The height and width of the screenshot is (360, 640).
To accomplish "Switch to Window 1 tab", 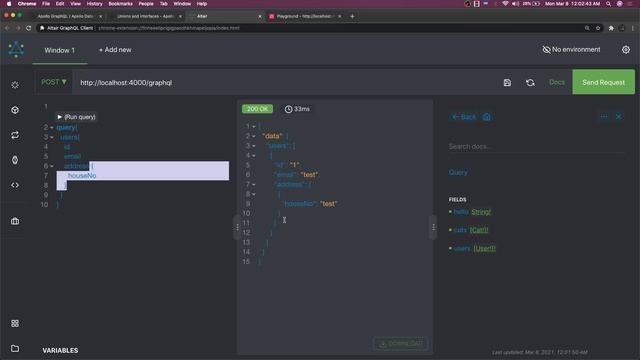I will click(60, 50).
